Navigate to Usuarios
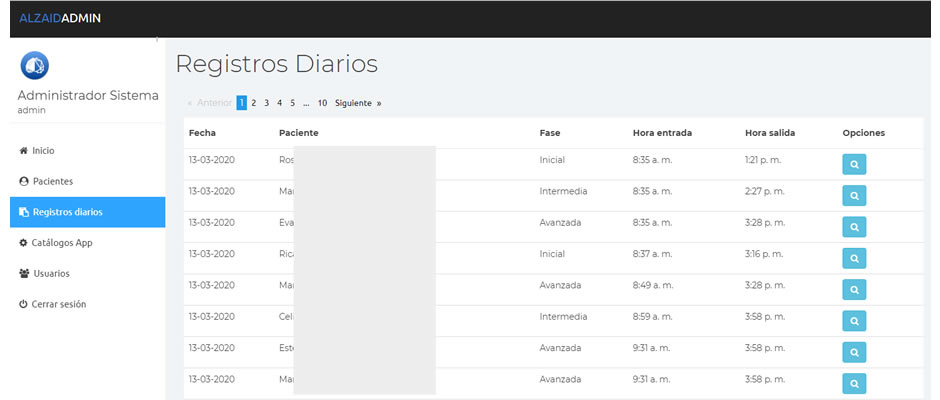The width and height of the screenshot is (940, 400). pos(51,273)
